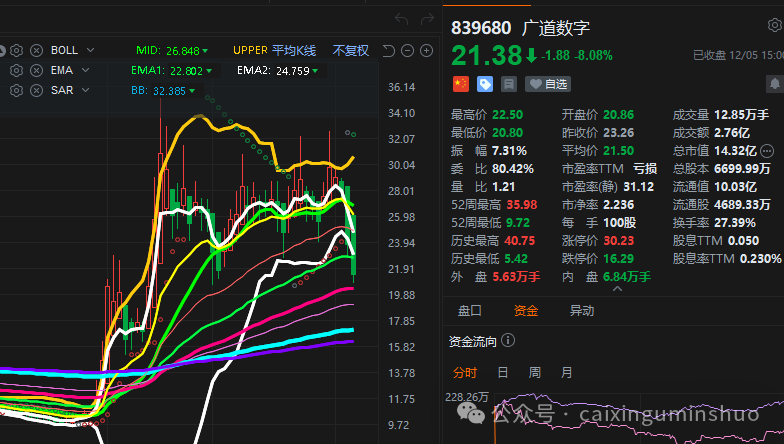The height and width of the screenshot is (444, 784).
Task: Click the undo arrow above the chart
Action: tap(402, 19)
